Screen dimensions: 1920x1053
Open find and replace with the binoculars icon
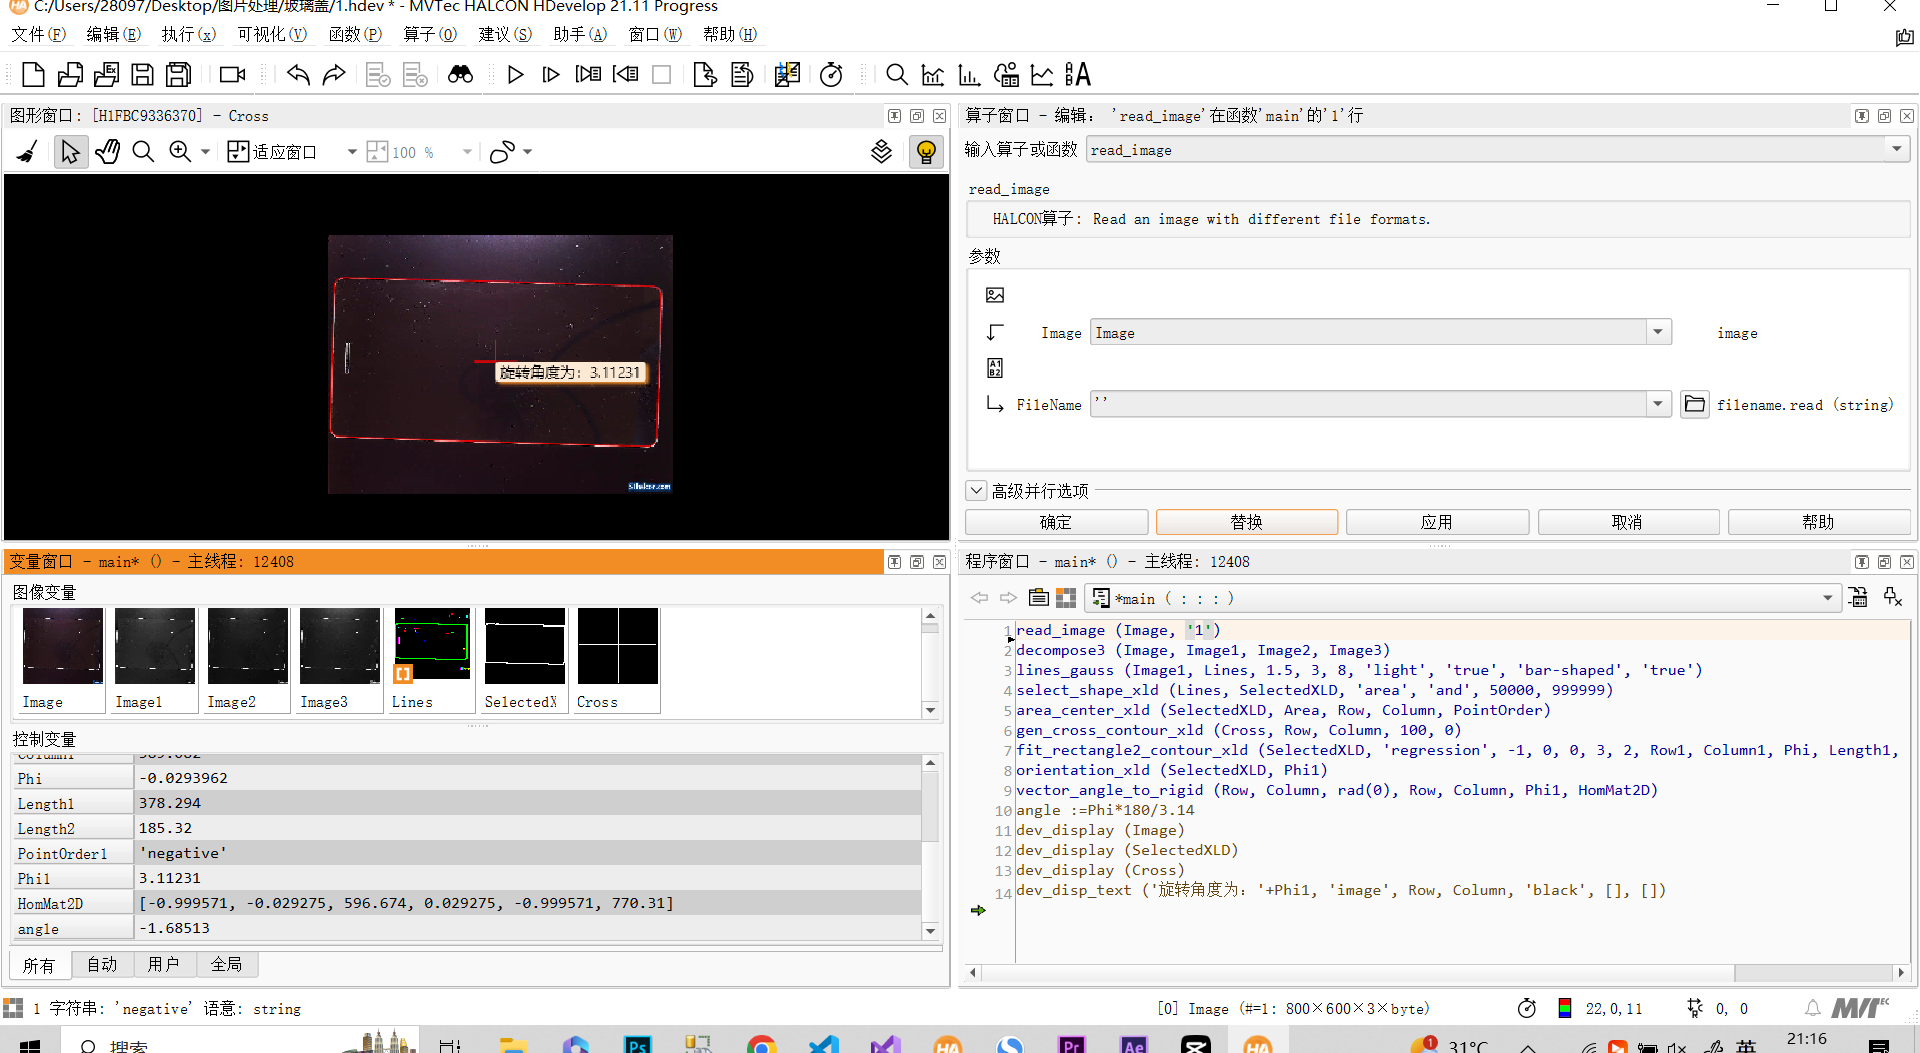point(460,74)
